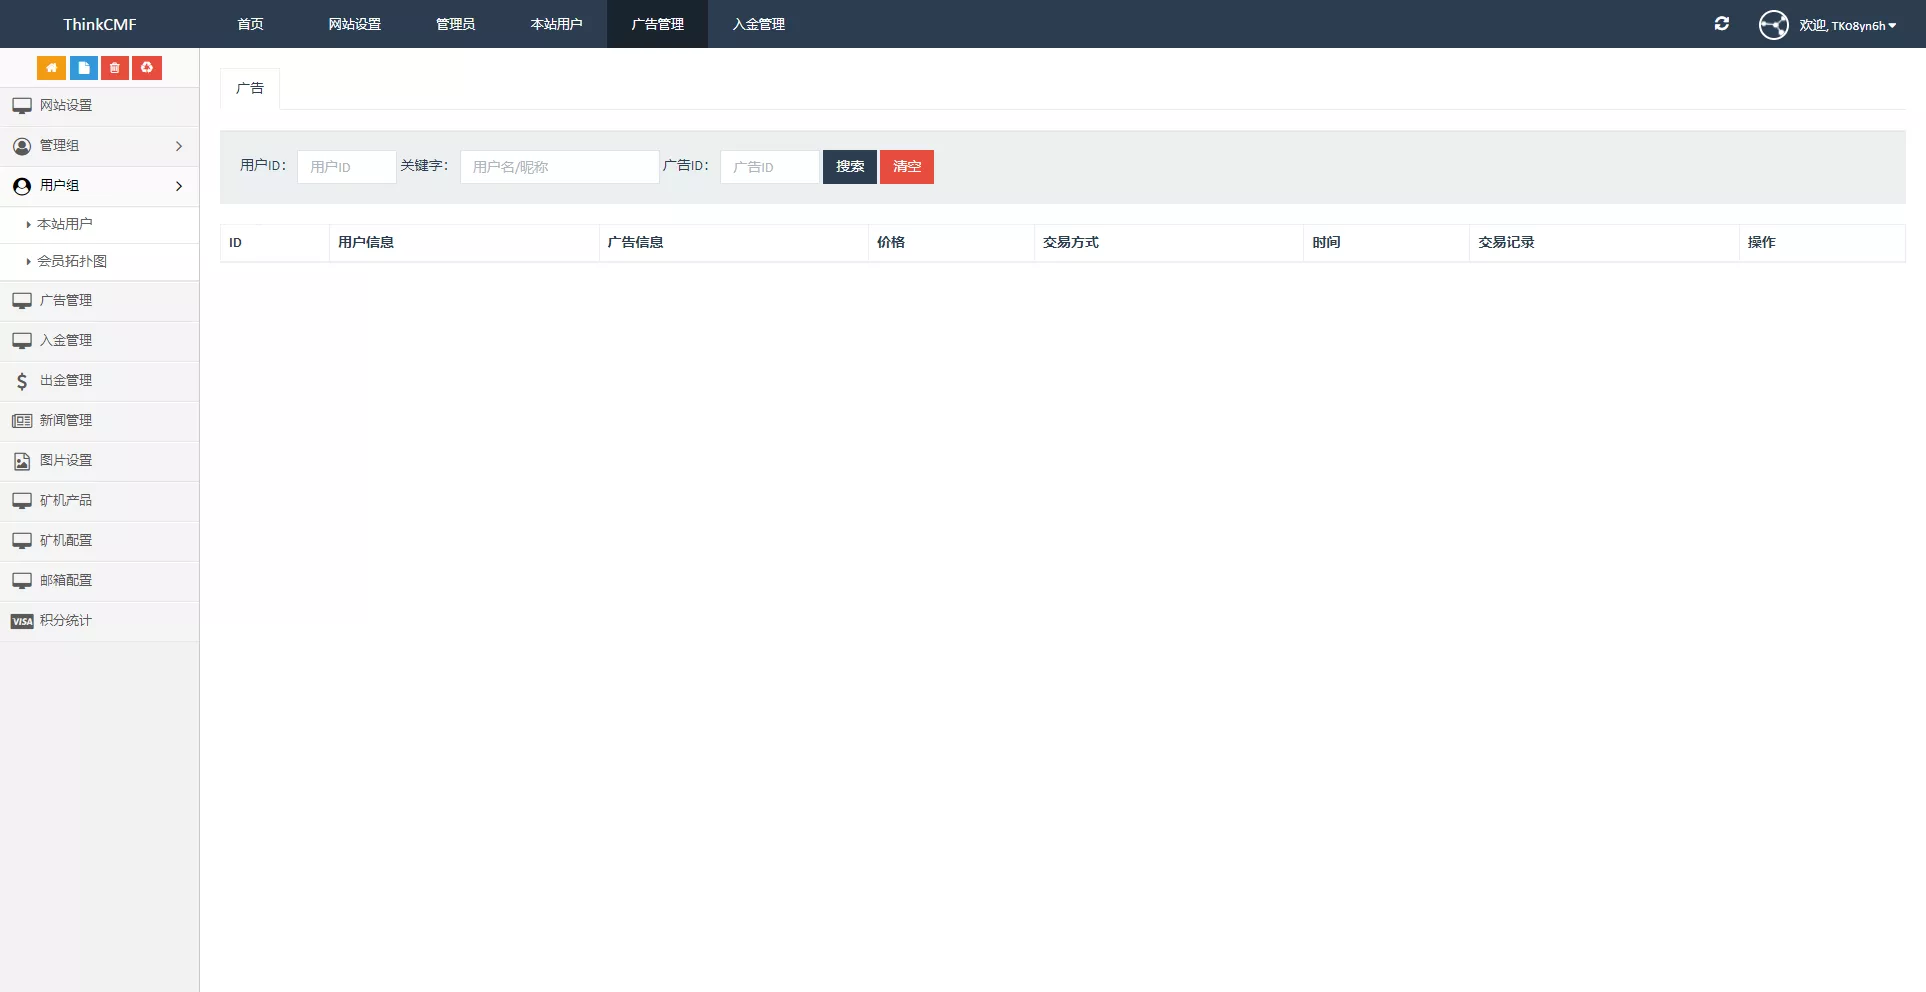The width and height of the screenshot is (1926, 992).
Task: Click the refresh icon in top bar
Action: click(x=1721, y=24)
